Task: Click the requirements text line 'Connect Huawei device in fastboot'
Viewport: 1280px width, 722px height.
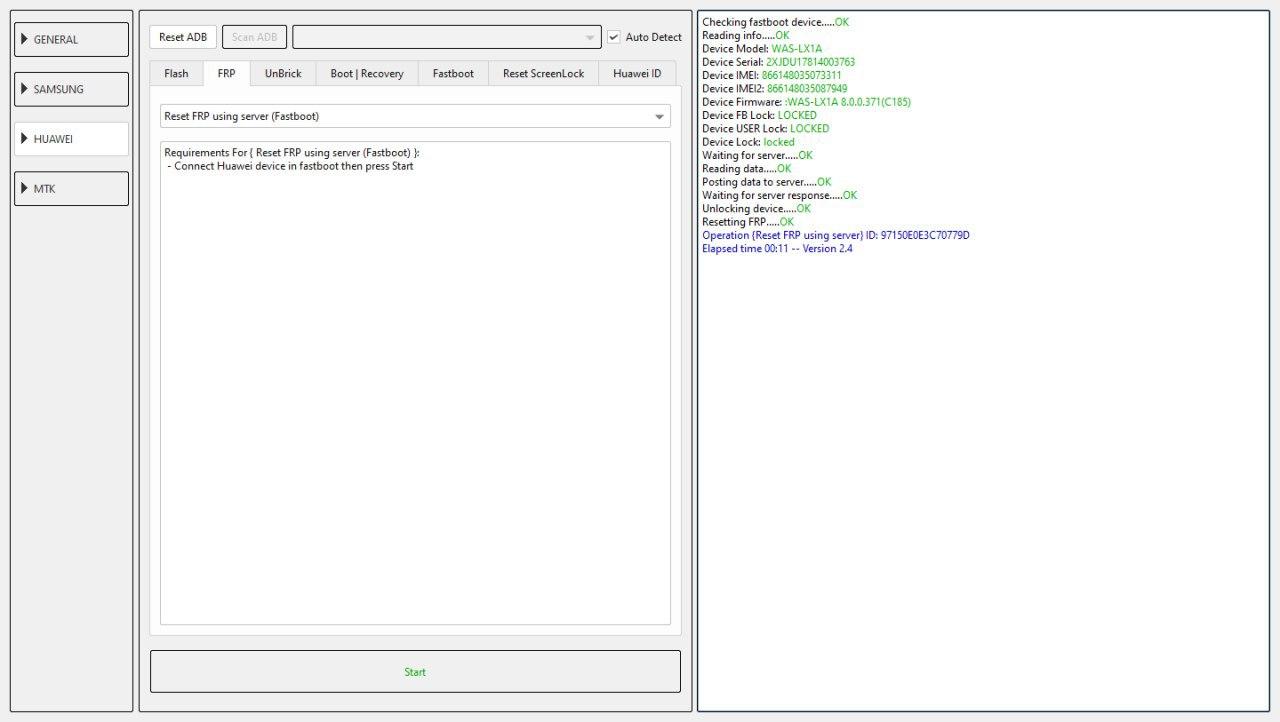Action: point(291,166)
